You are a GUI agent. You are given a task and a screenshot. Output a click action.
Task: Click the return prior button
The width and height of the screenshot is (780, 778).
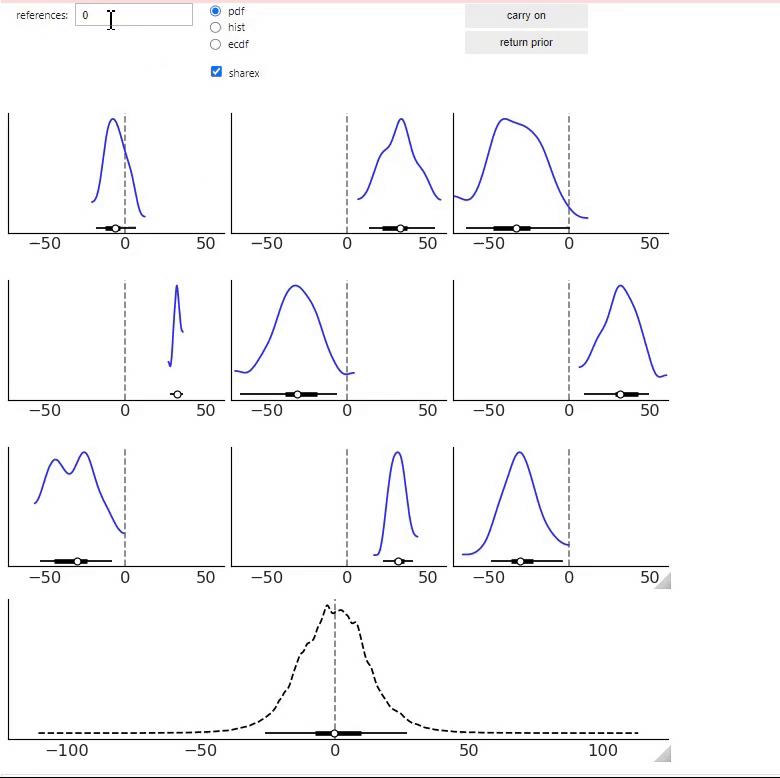tap(526, 43)
